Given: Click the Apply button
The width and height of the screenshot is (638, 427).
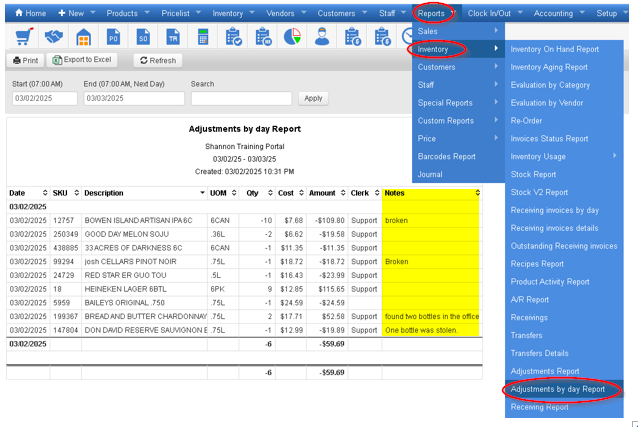Looking at the screenshot, I should click(313, 99).
